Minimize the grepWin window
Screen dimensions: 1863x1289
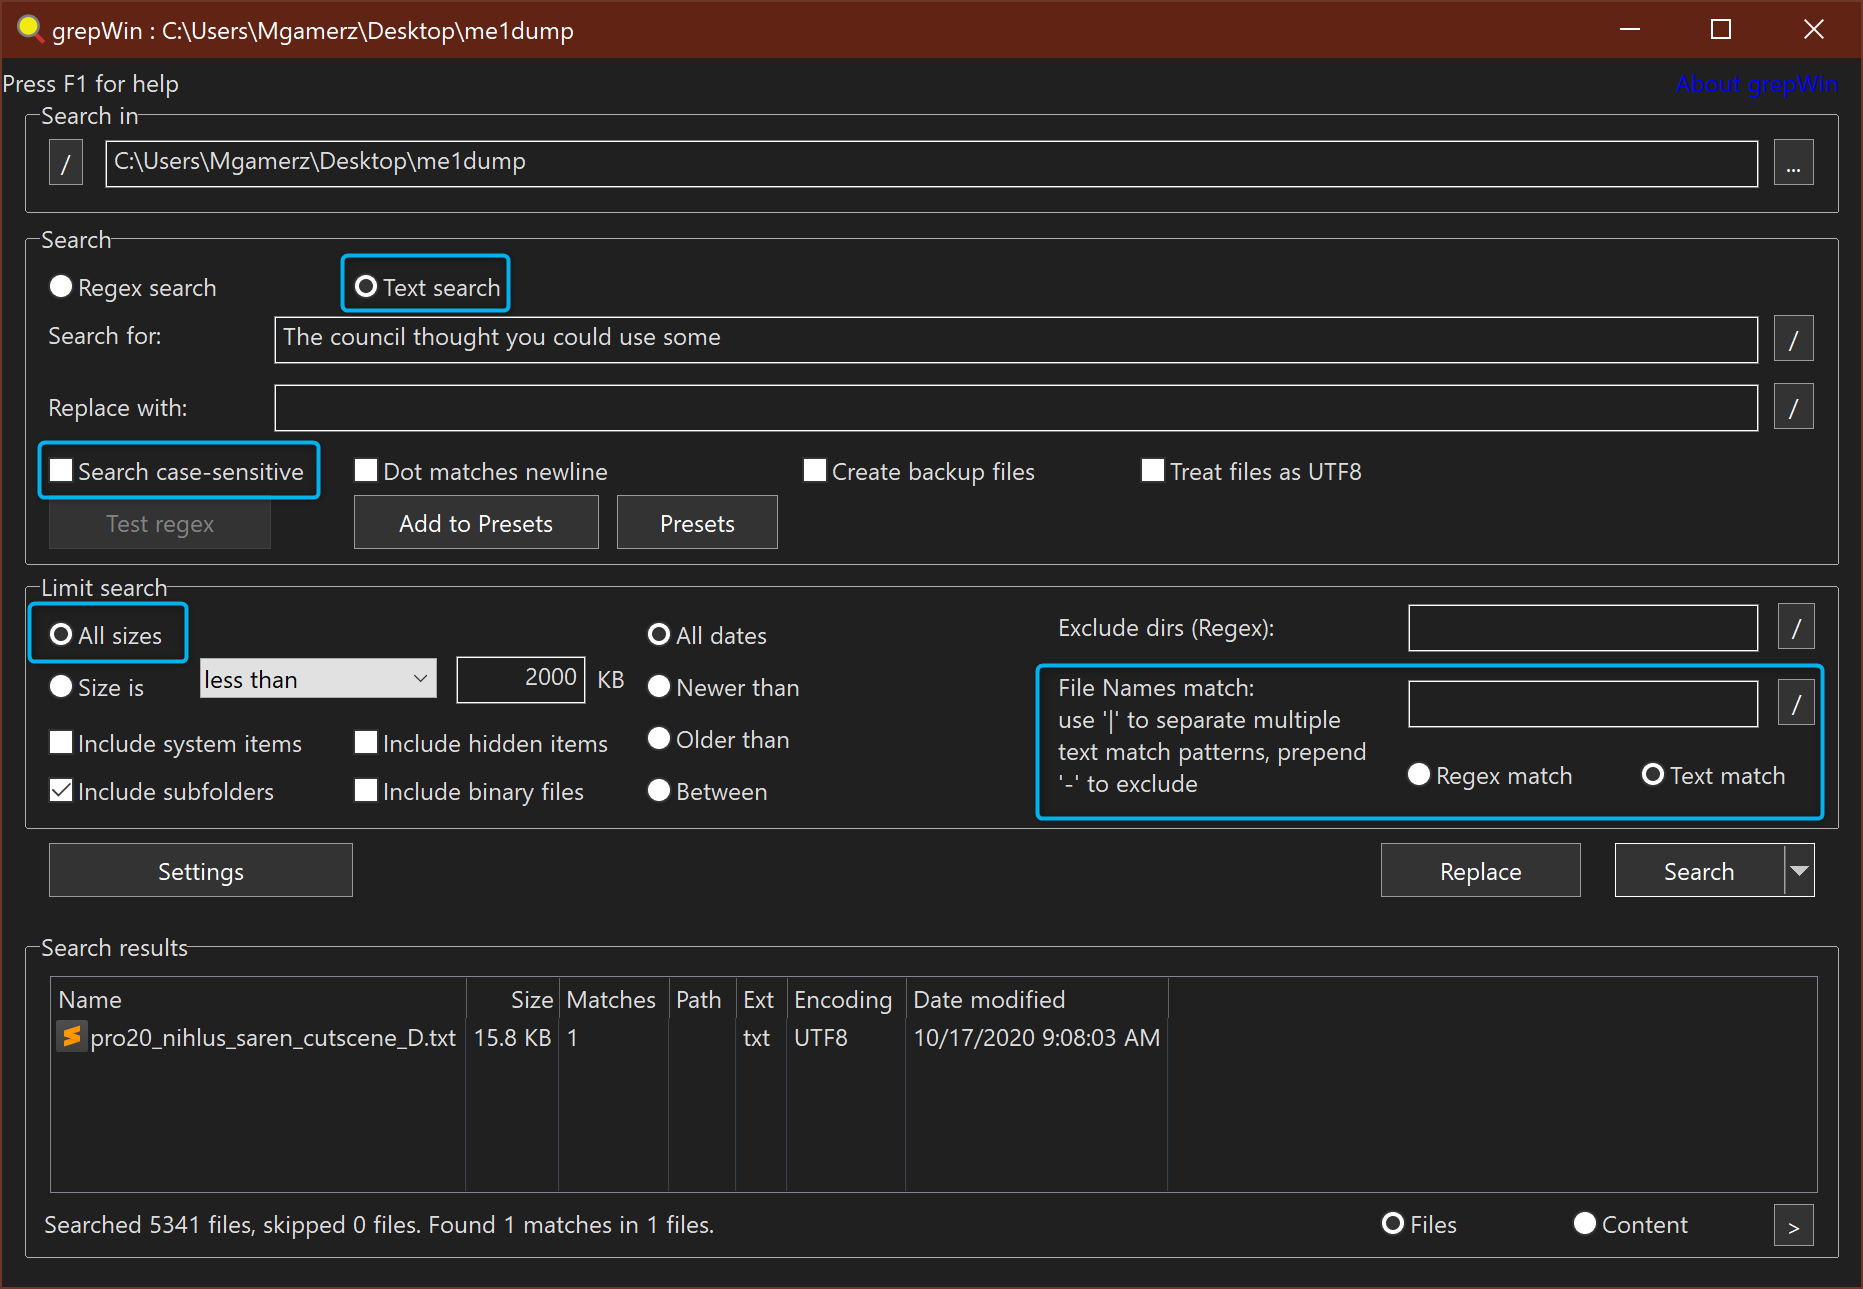[x=1630, y=29]
